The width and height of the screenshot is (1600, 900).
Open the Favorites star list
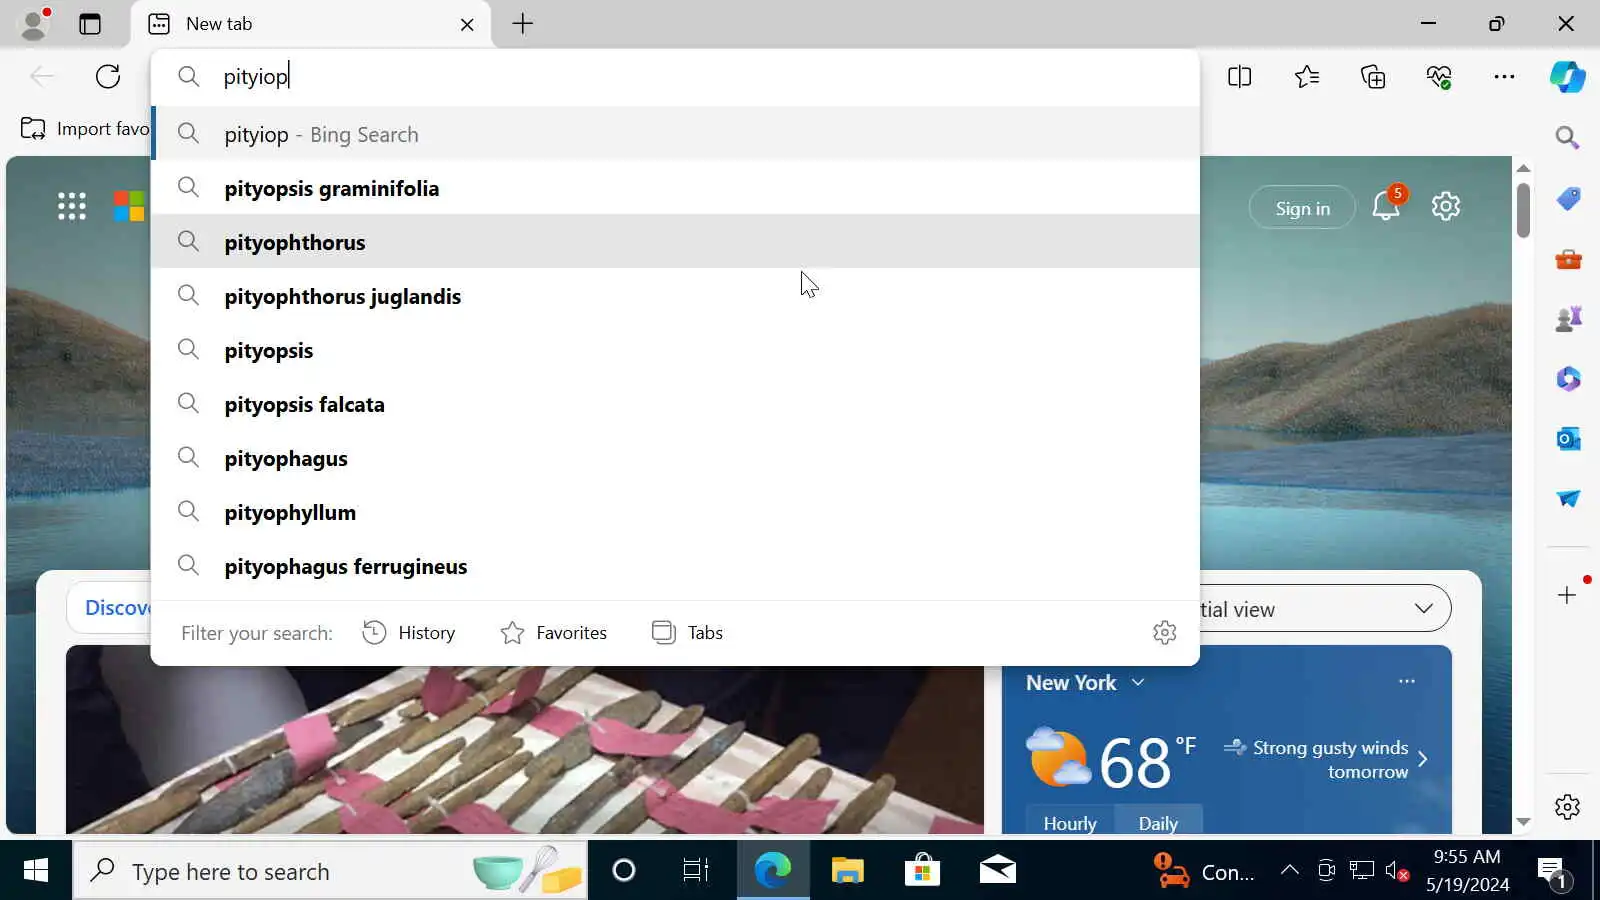coord(1307,76)
